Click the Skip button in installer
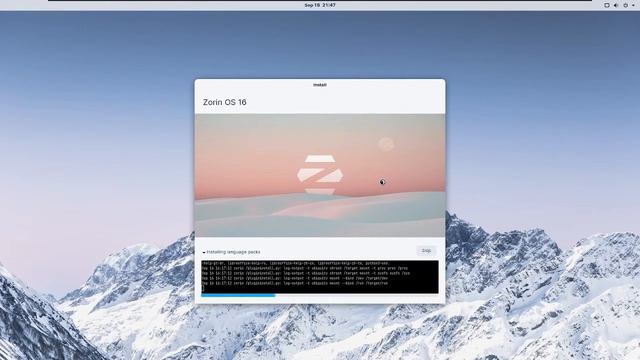 click(x=426, y=251)
